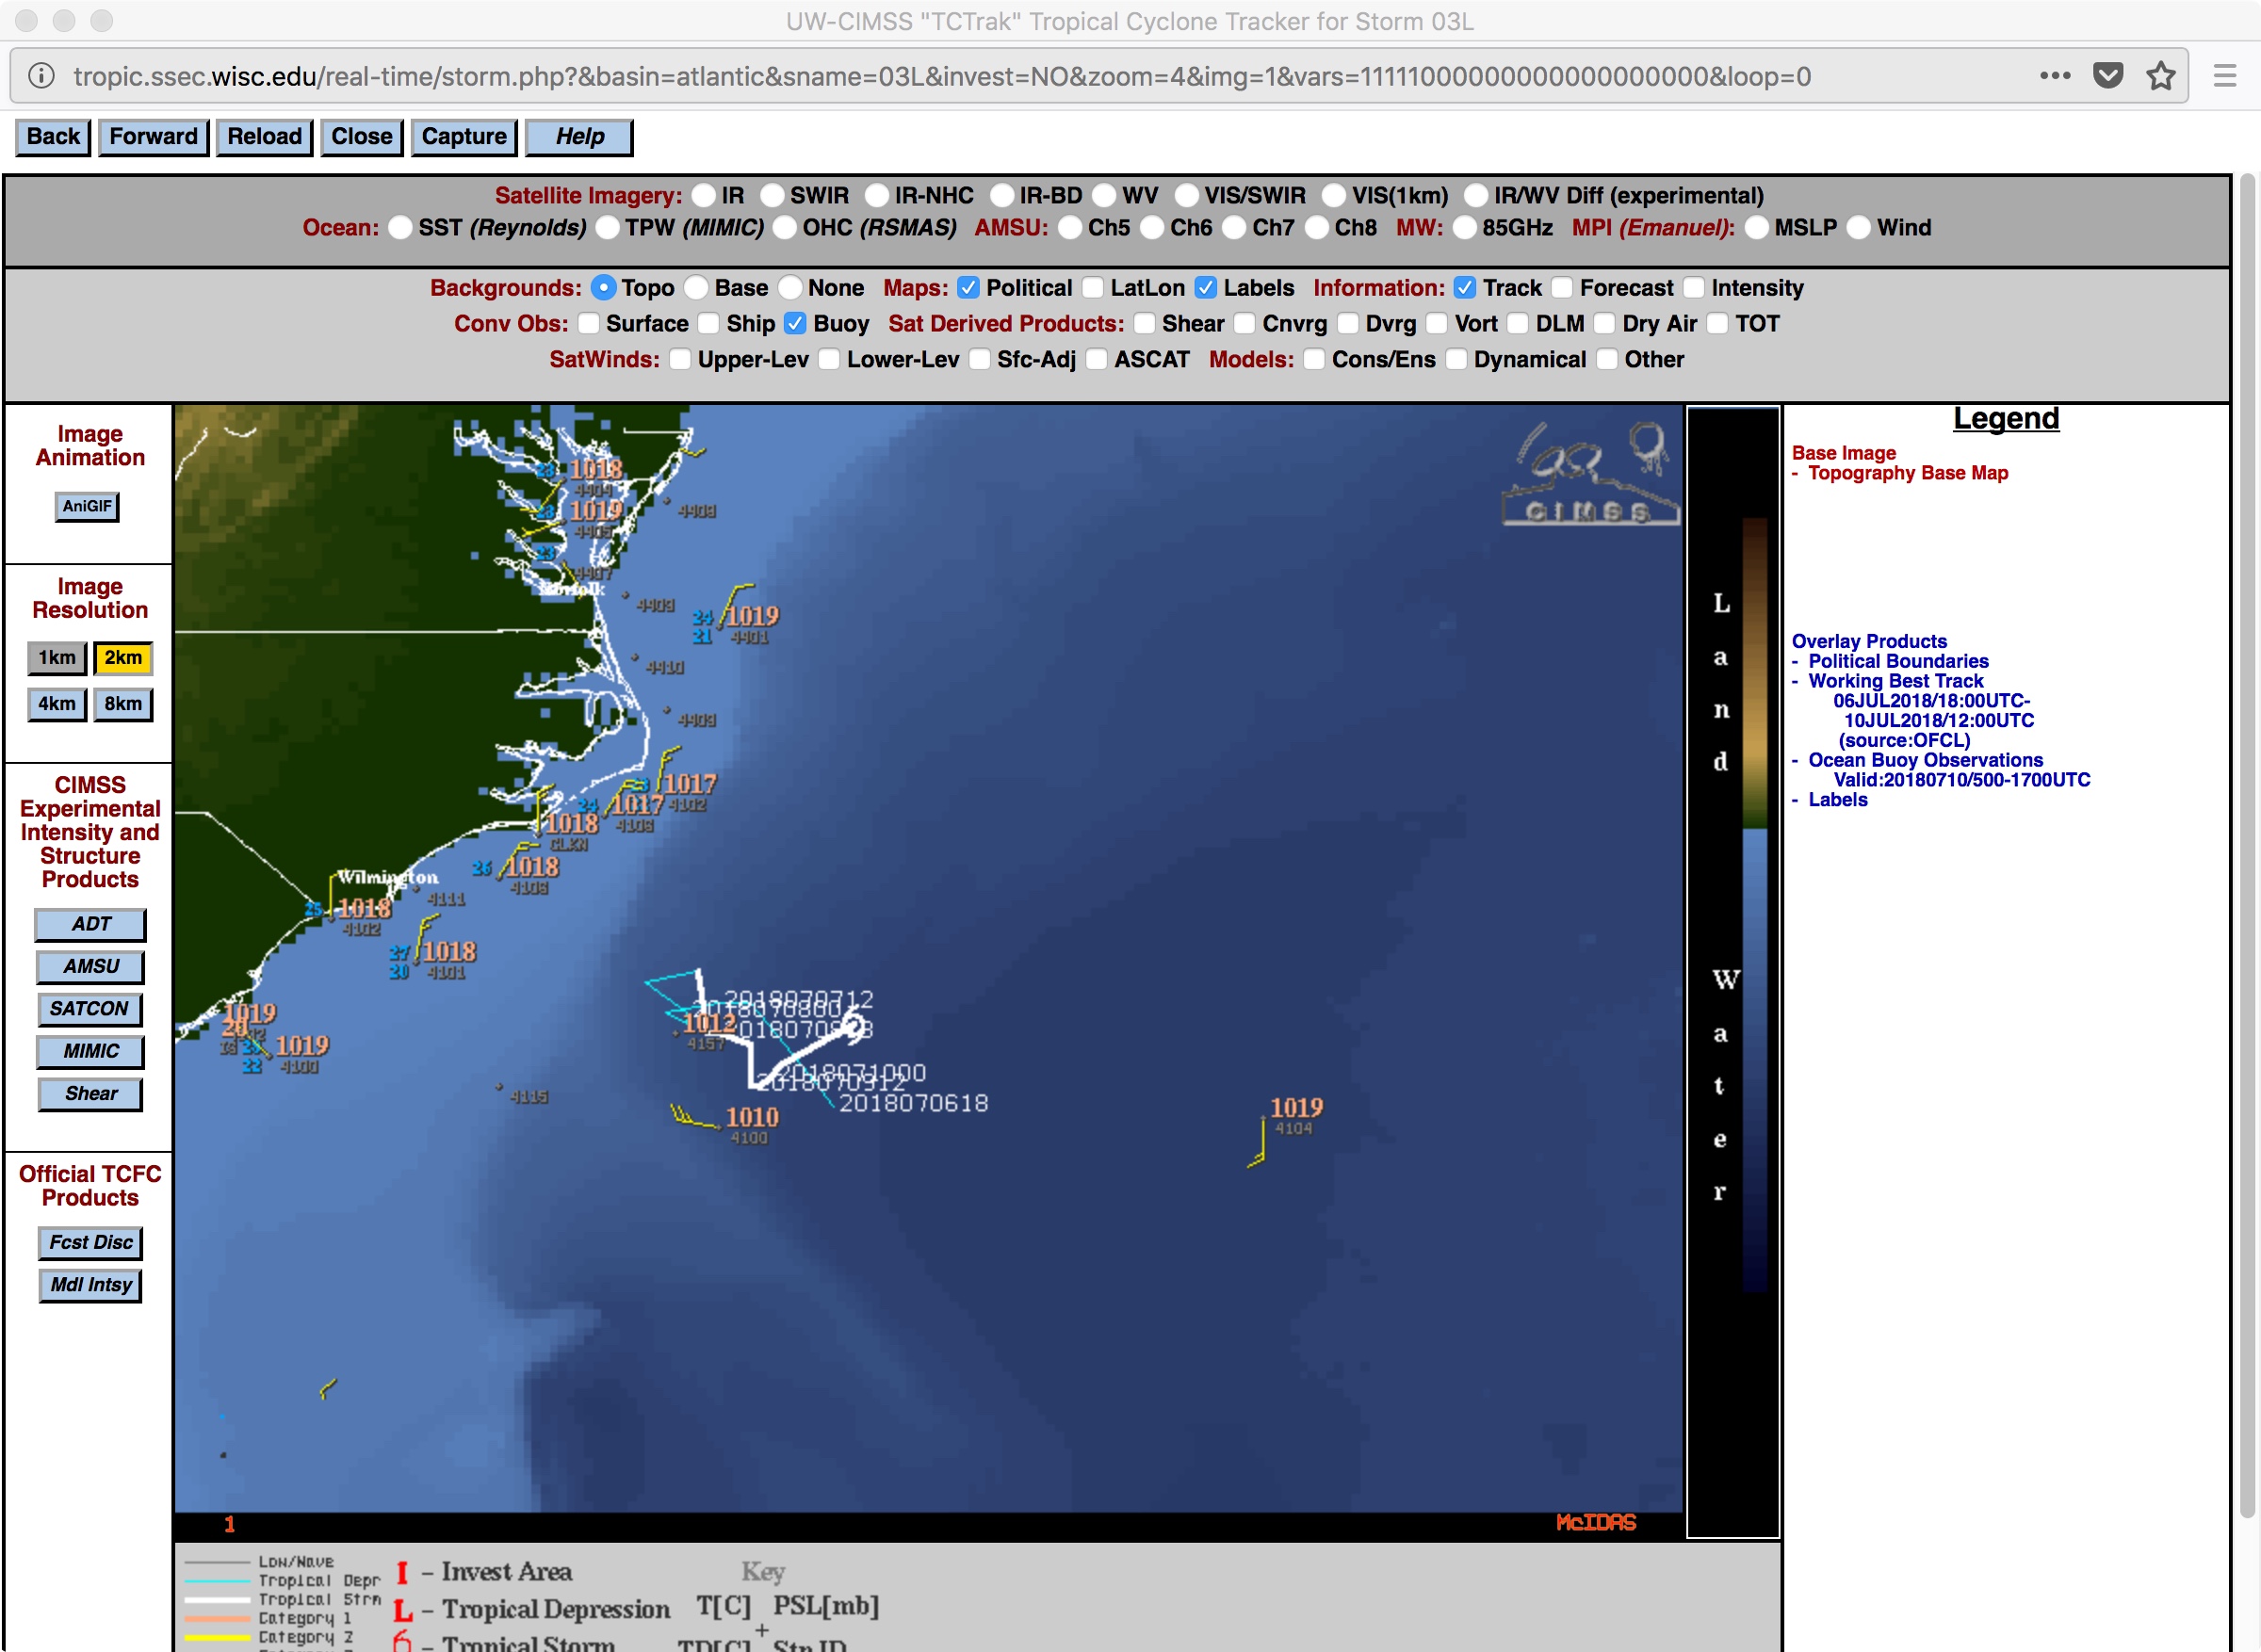
Task: Bookmark this page with star icon
Action: pyautogui.click(x=2161, y=76)
